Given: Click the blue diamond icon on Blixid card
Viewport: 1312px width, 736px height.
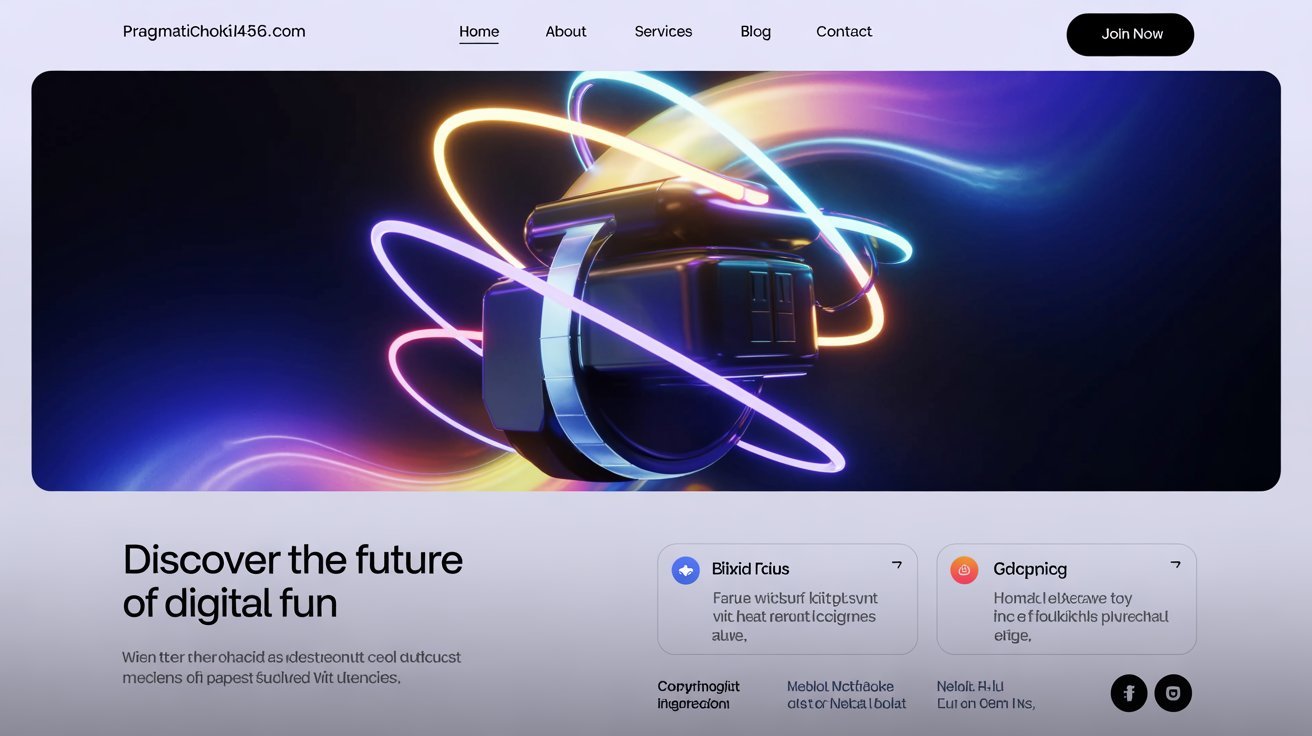Looking at the screenshot, I should pos(686,571).
